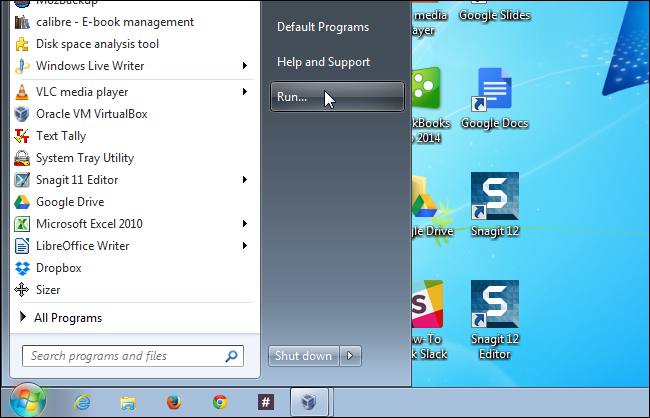Open the Shut down options arrow
The width and height of the screenshot is (650, 418).
(350, 356)
